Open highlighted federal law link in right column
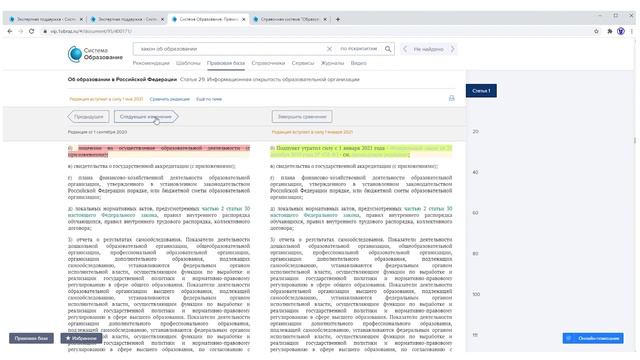This screenshot has width=640, height=360. 419,148
